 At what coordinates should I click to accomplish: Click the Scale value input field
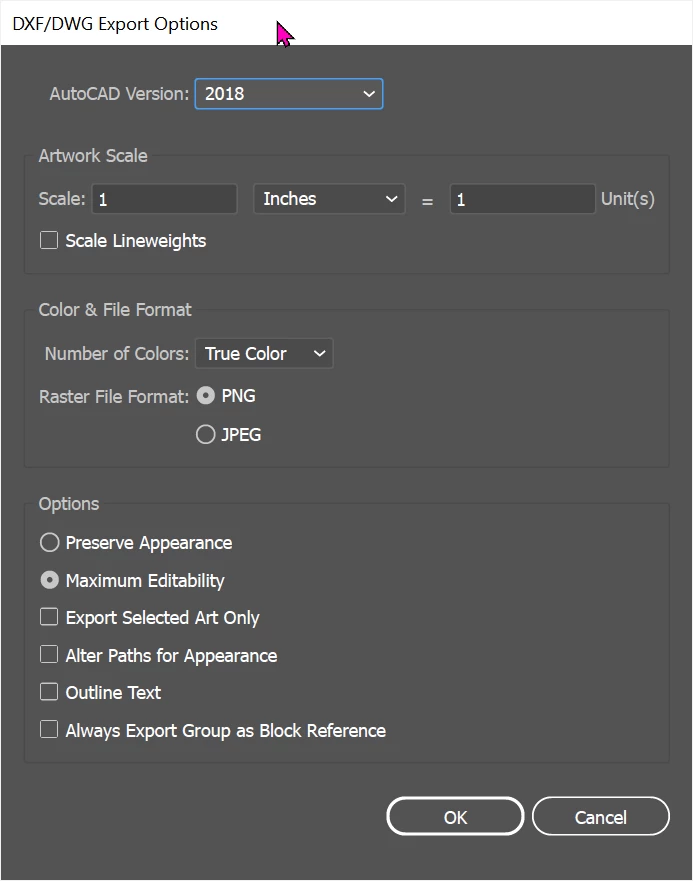click(x=164, y=199)
